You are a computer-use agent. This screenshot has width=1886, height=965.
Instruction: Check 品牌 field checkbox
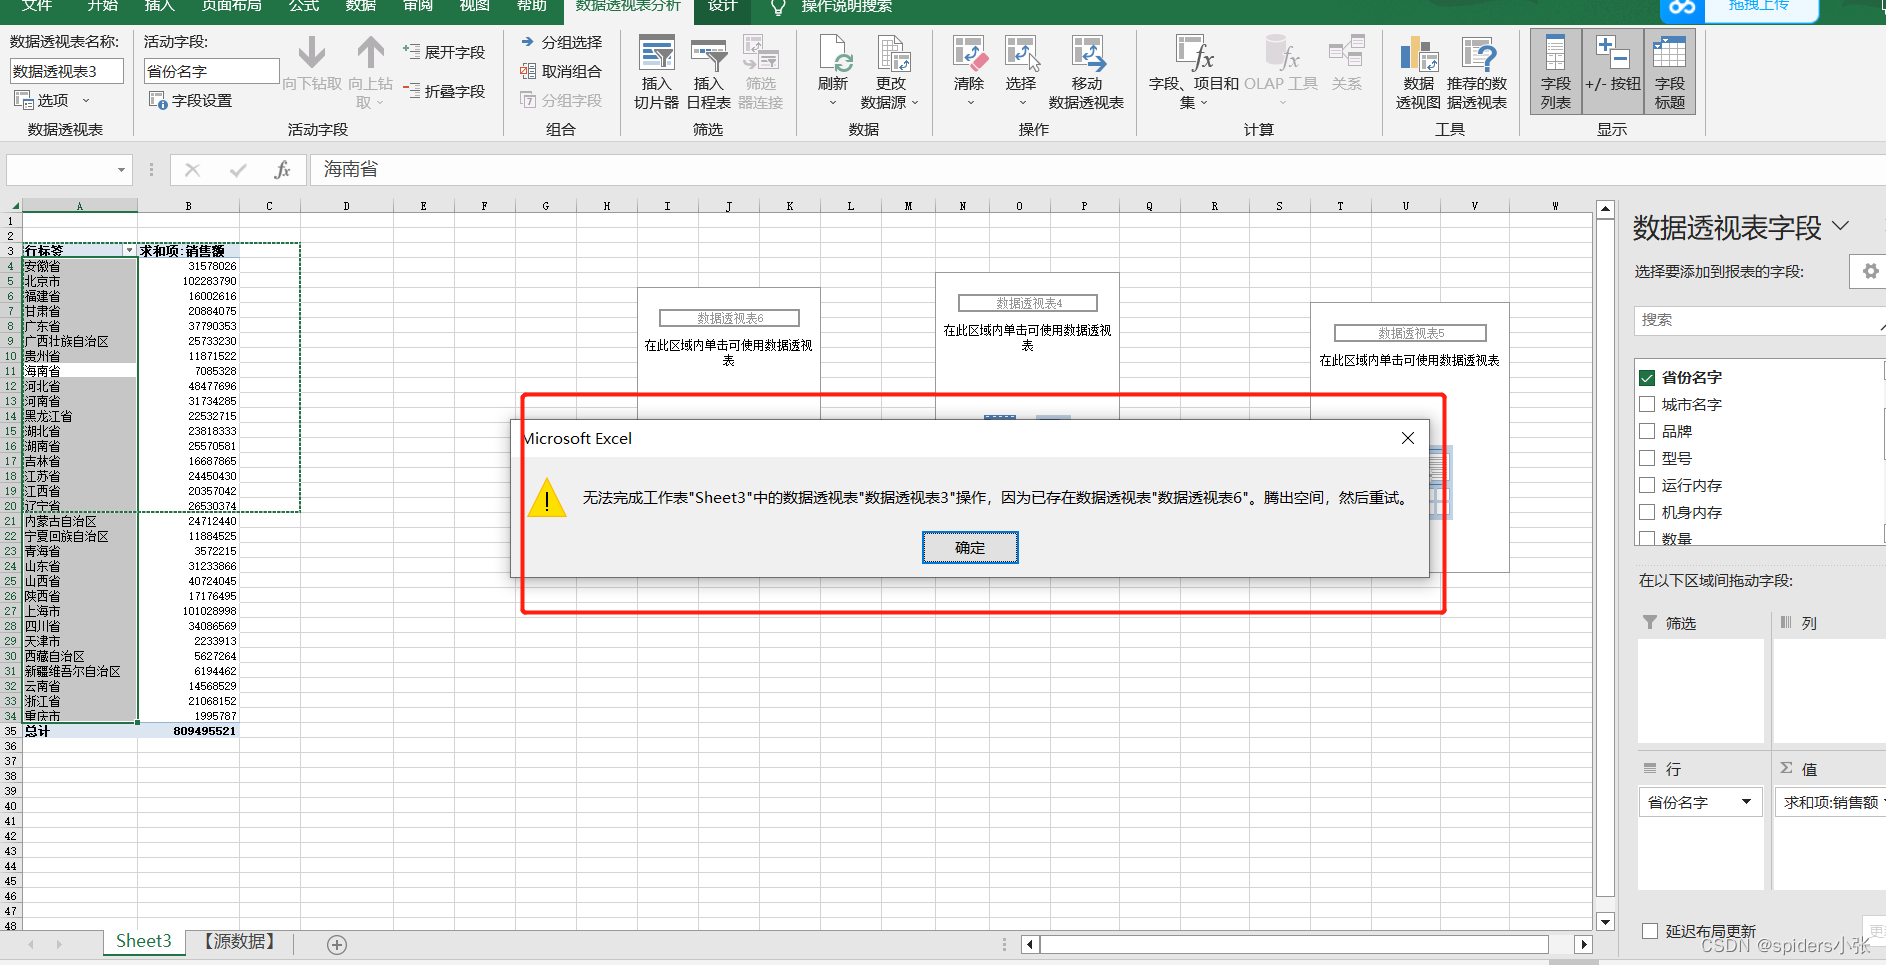click(1647, 431)
